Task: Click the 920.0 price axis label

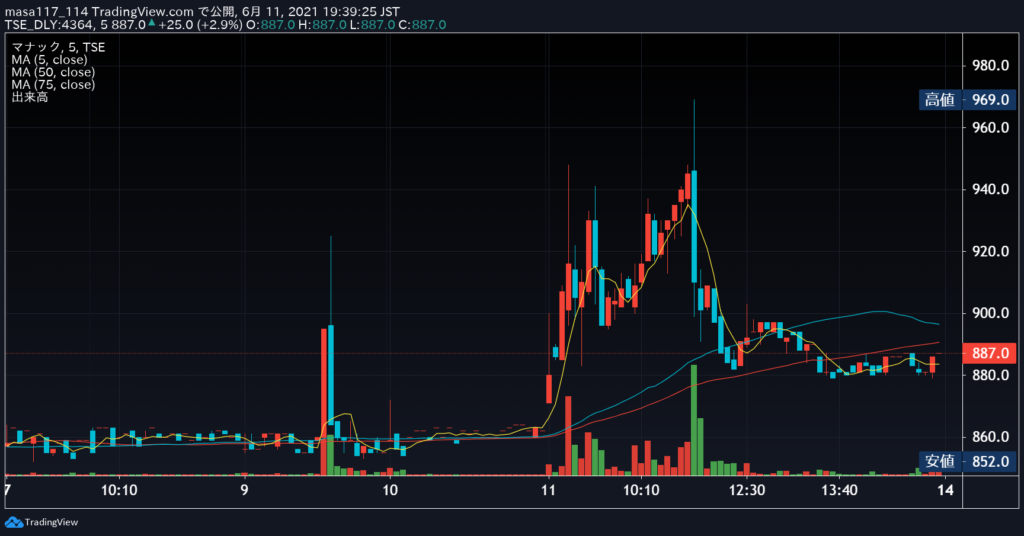Action: click(x=990, y=251)
